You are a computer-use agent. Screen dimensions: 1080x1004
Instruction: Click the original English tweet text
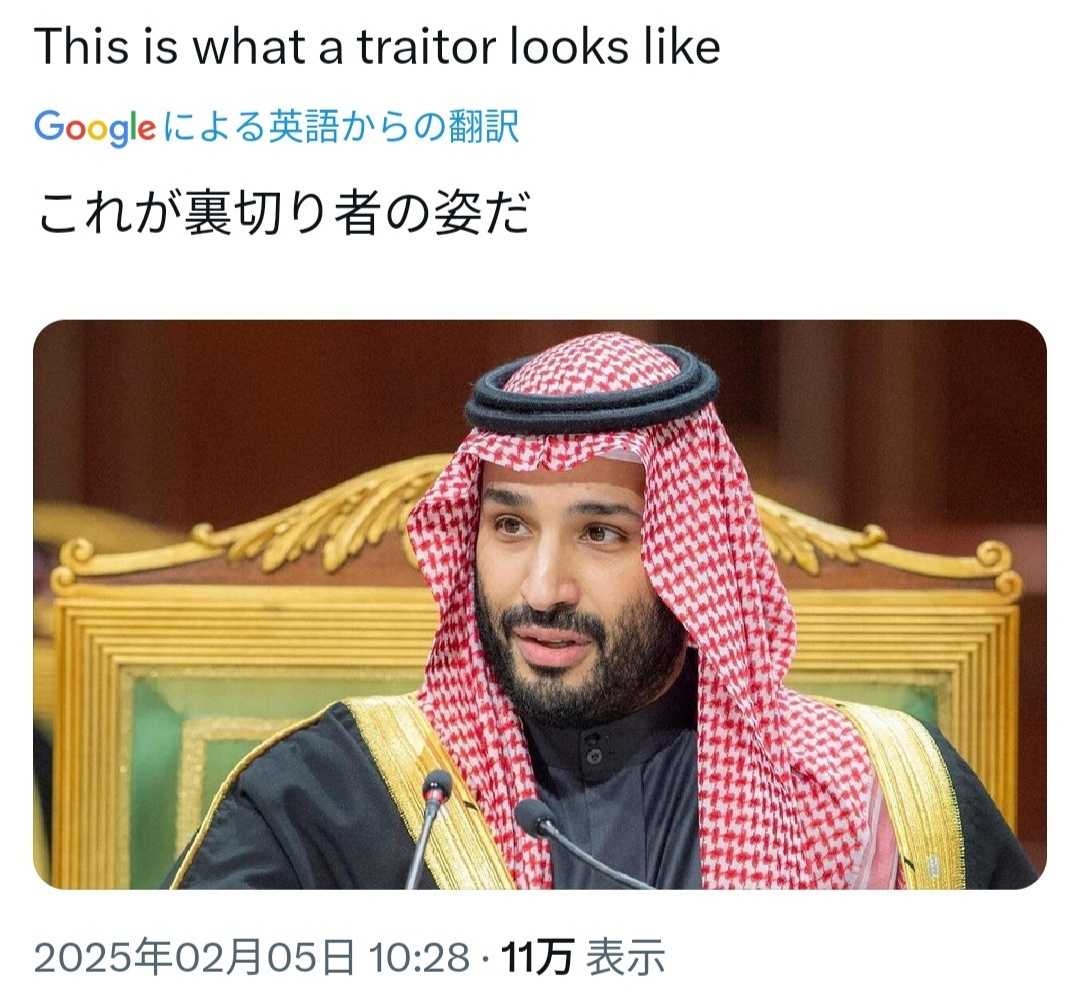click(x=377, y=46)
